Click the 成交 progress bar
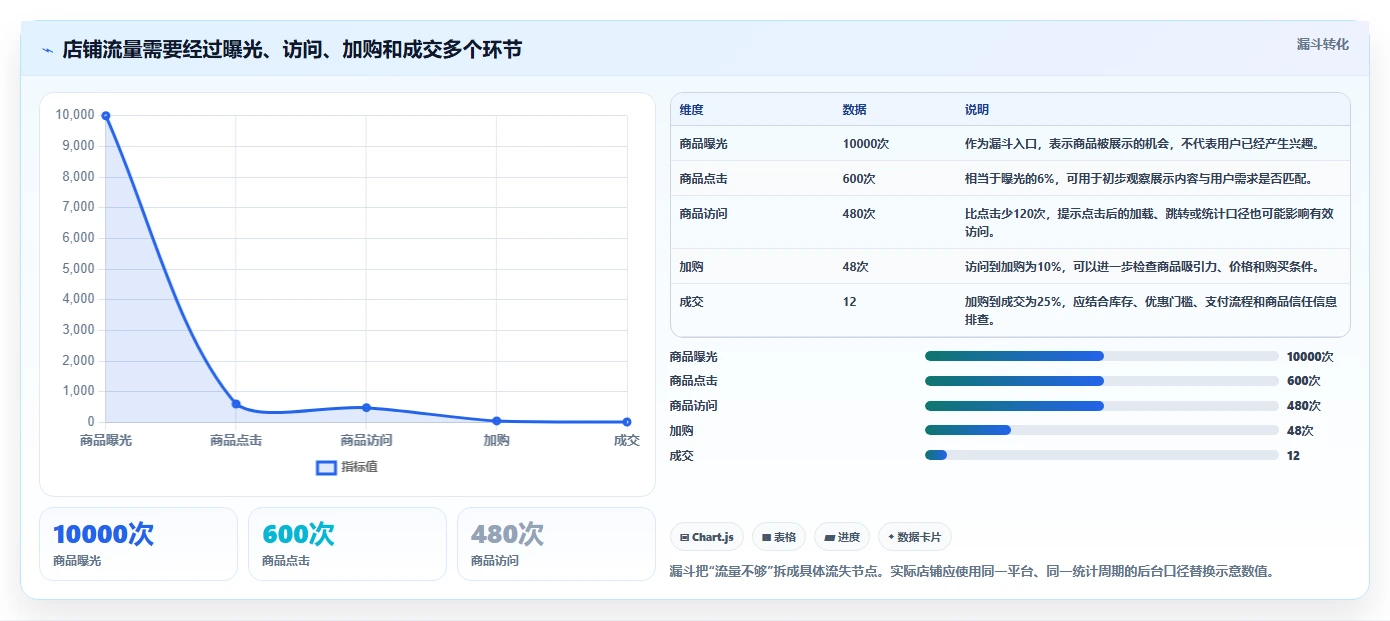The width and height of the screenshot is (1390, 621). pos(1101,455)
